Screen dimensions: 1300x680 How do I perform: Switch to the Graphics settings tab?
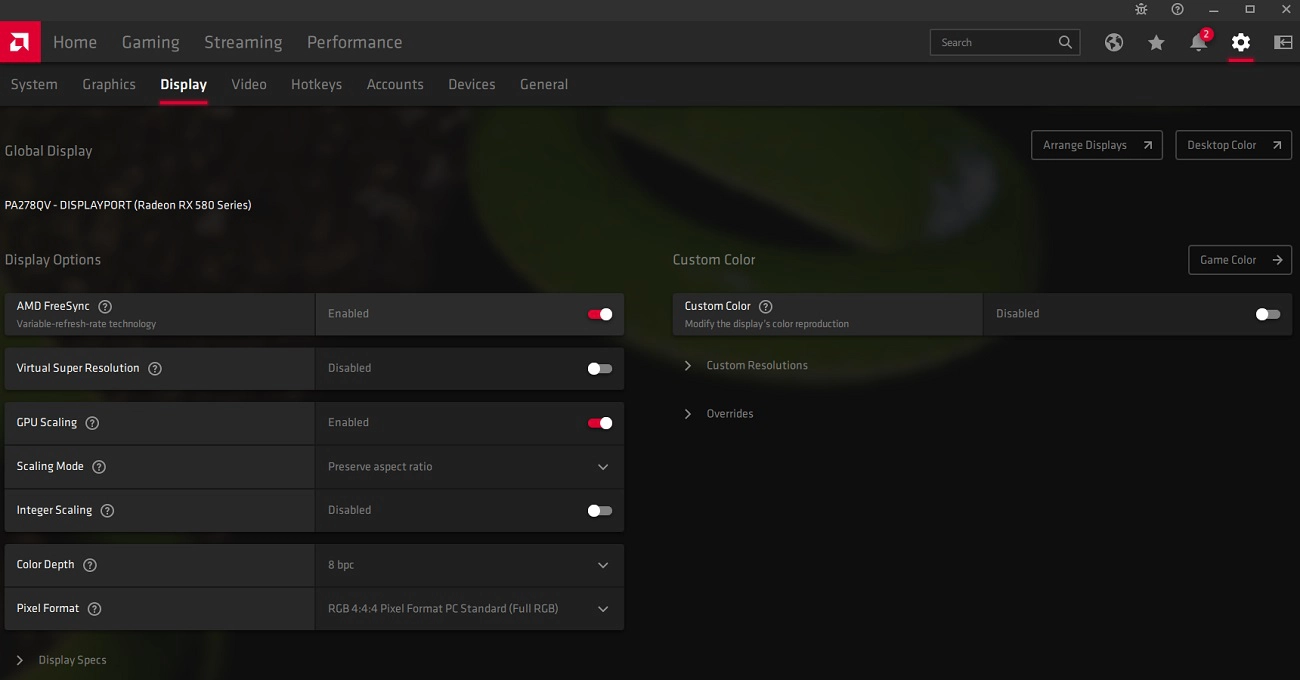click(x=109, y=84)
